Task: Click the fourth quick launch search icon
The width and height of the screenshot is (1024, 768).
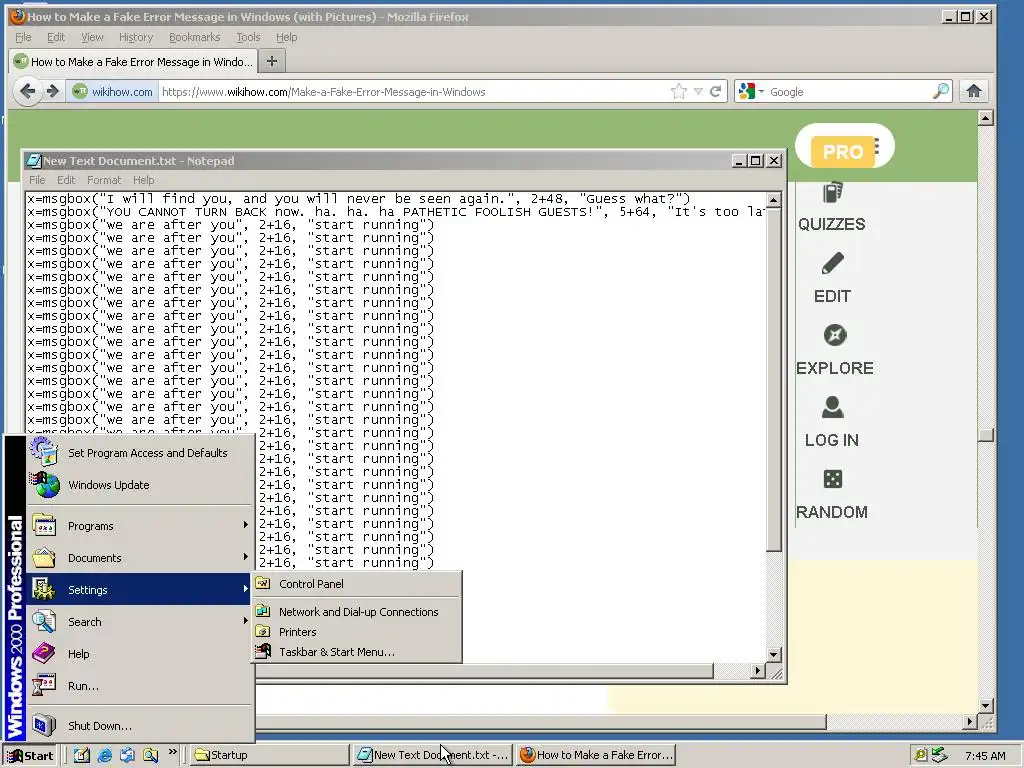Action: pyautogui.click(x=150, y=756)
